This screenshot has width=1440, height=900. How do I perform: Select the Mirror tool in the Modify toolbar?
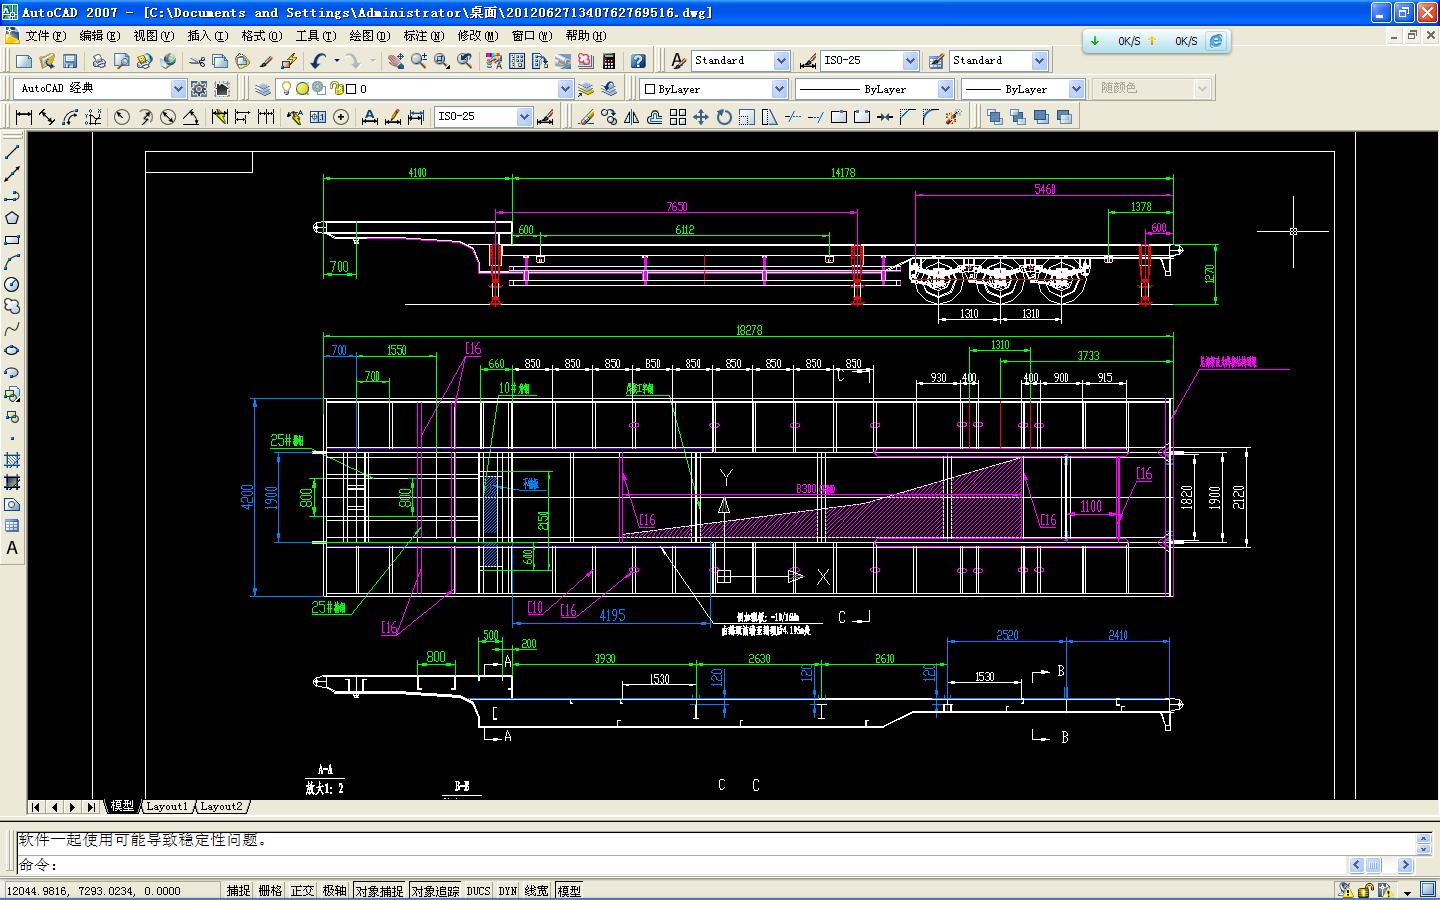tap(631, 116)
